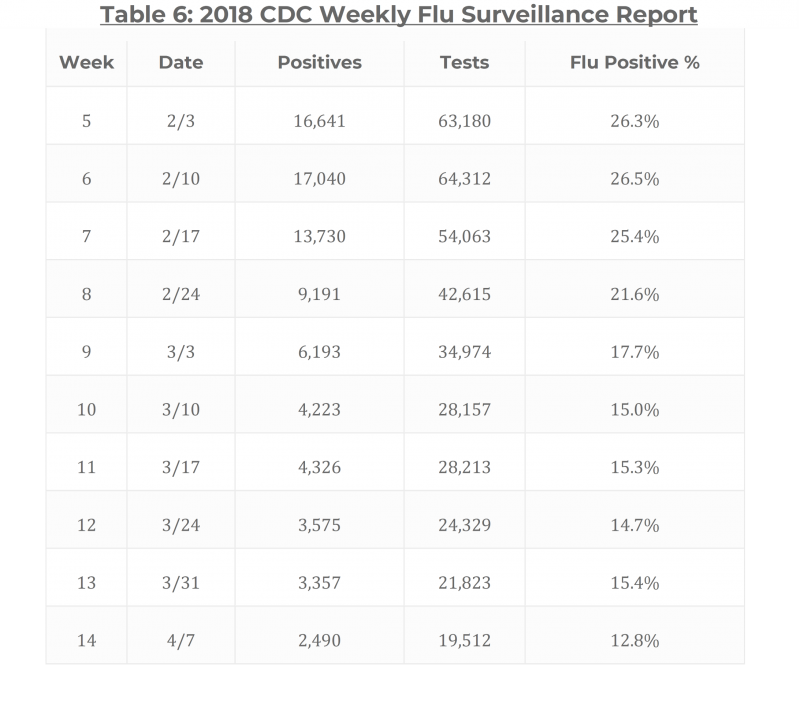The height and width of the screenshot is (703, 800).
Task: Select the Week column header
Action: point(87,62)
